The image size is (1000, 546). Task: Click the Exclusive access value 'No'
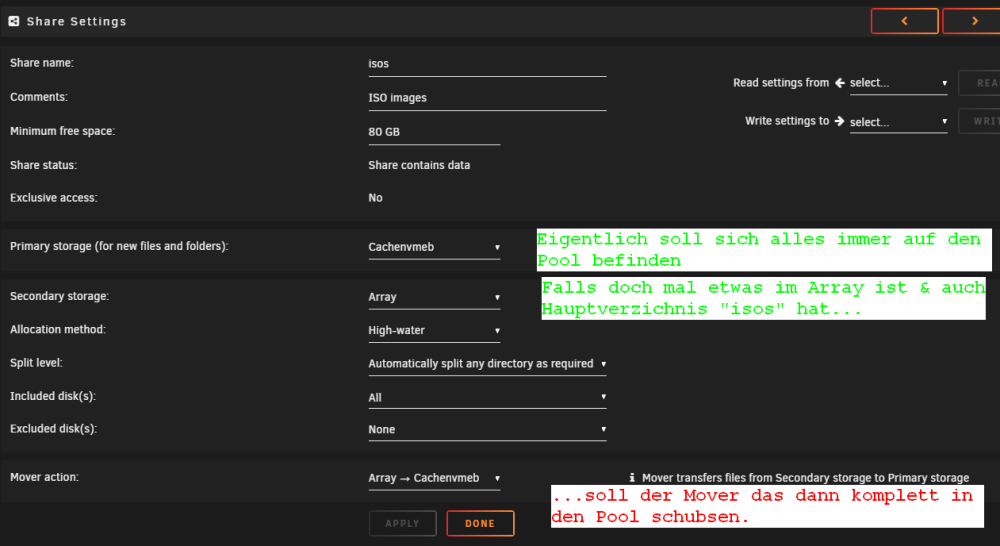[375, 198]
